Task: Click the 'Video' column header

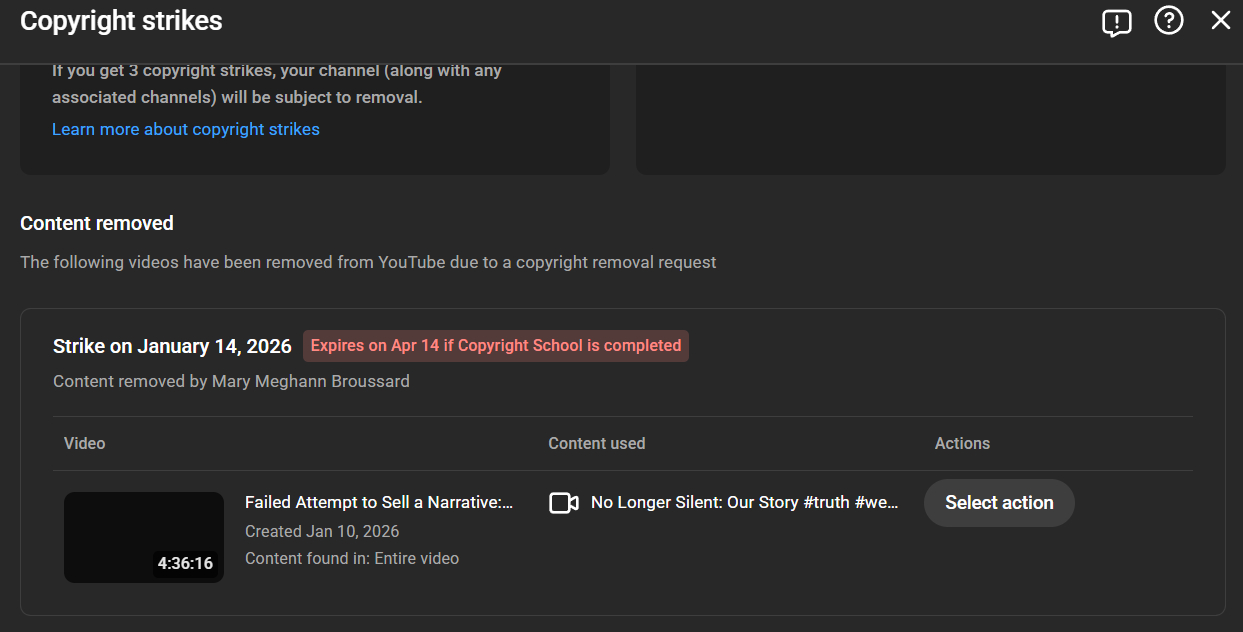Action: point(84,443)
